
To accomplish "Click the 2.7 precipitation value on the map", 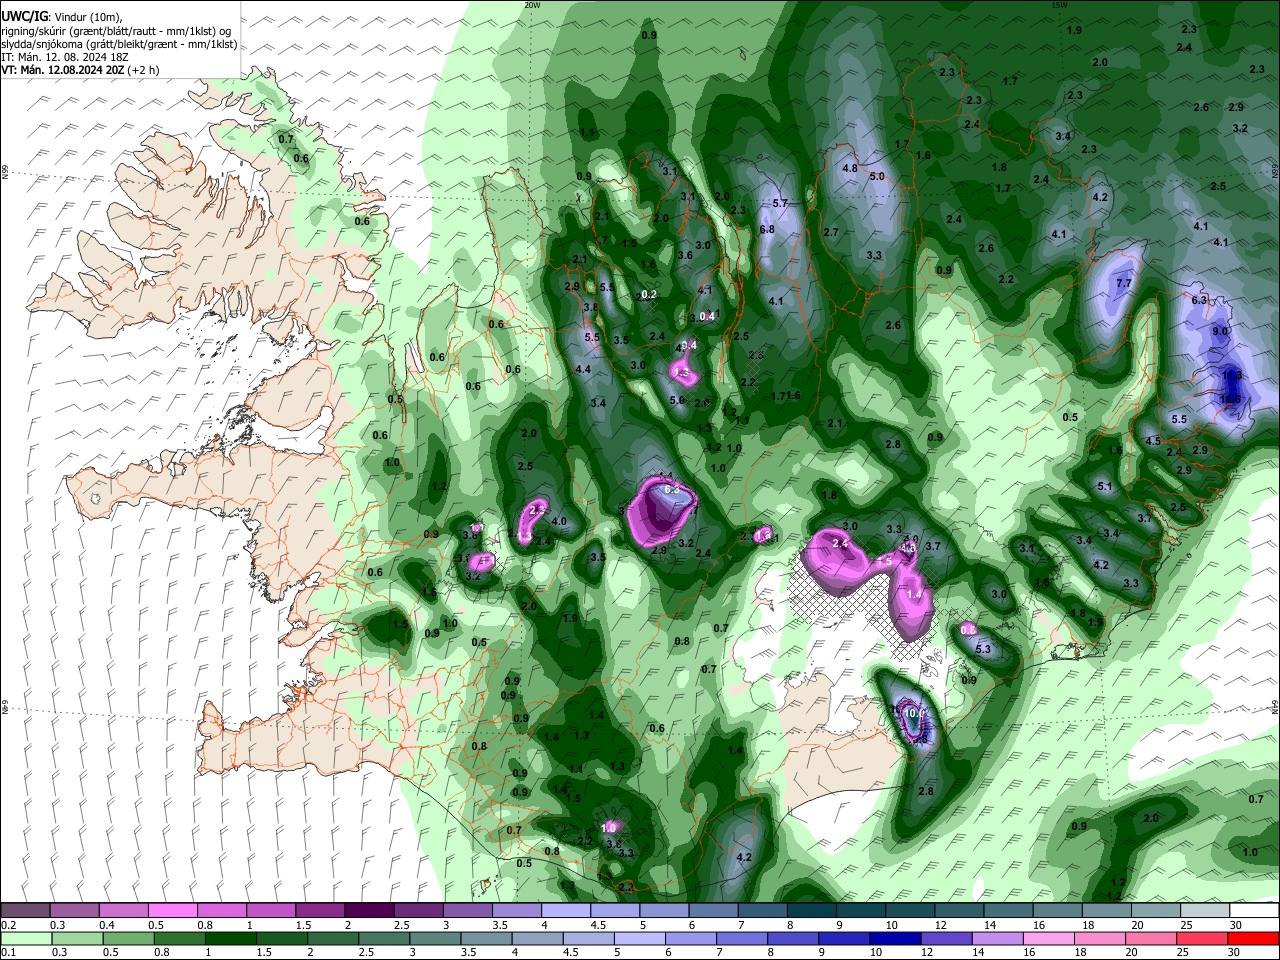I will point(830,232).
